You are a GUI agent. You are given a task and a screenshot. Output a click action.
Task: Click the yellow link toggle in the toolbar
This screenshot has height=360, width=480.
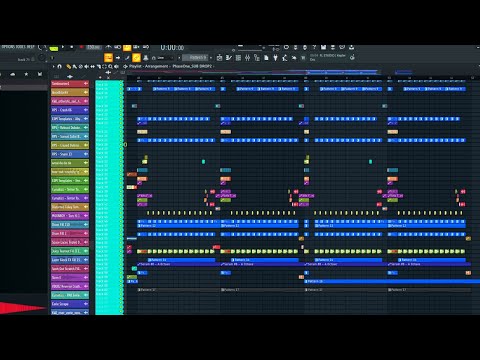coord(136,58)
